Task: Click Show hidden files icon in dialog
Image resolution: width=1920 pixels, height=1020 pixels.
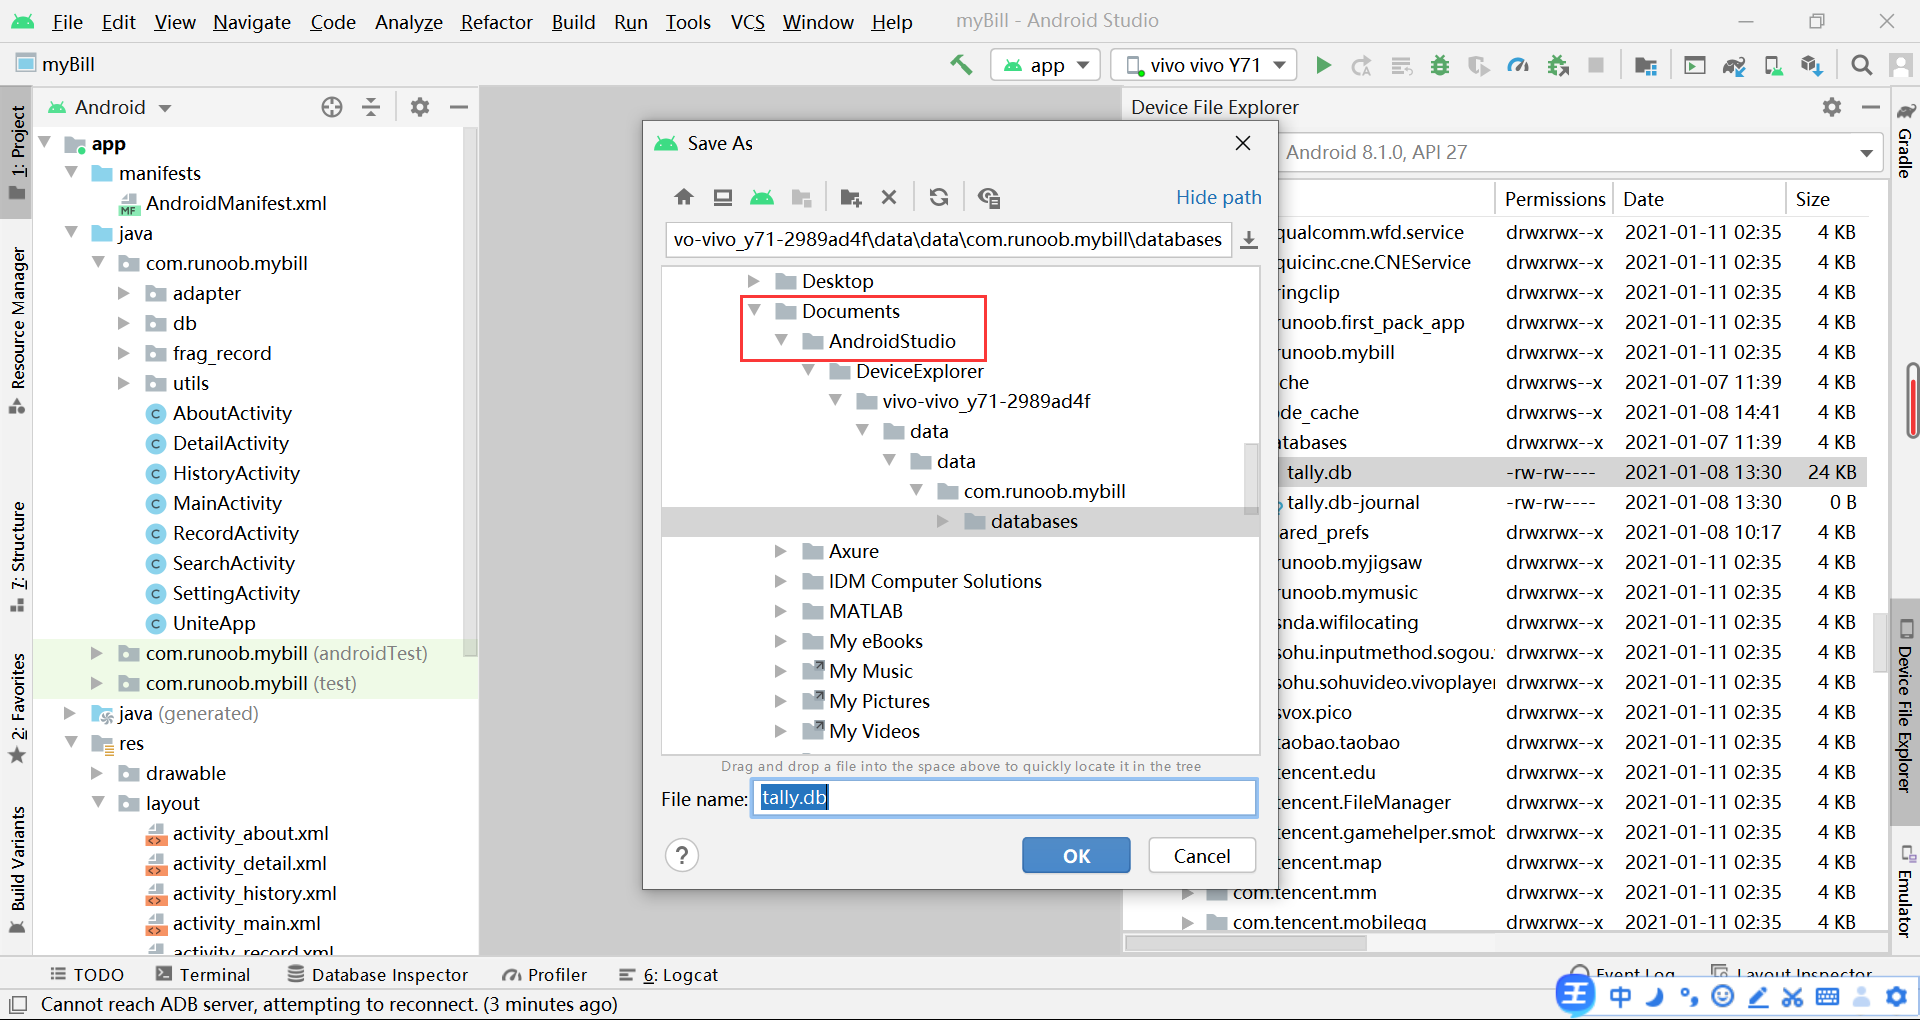Action: click(989, 197)
